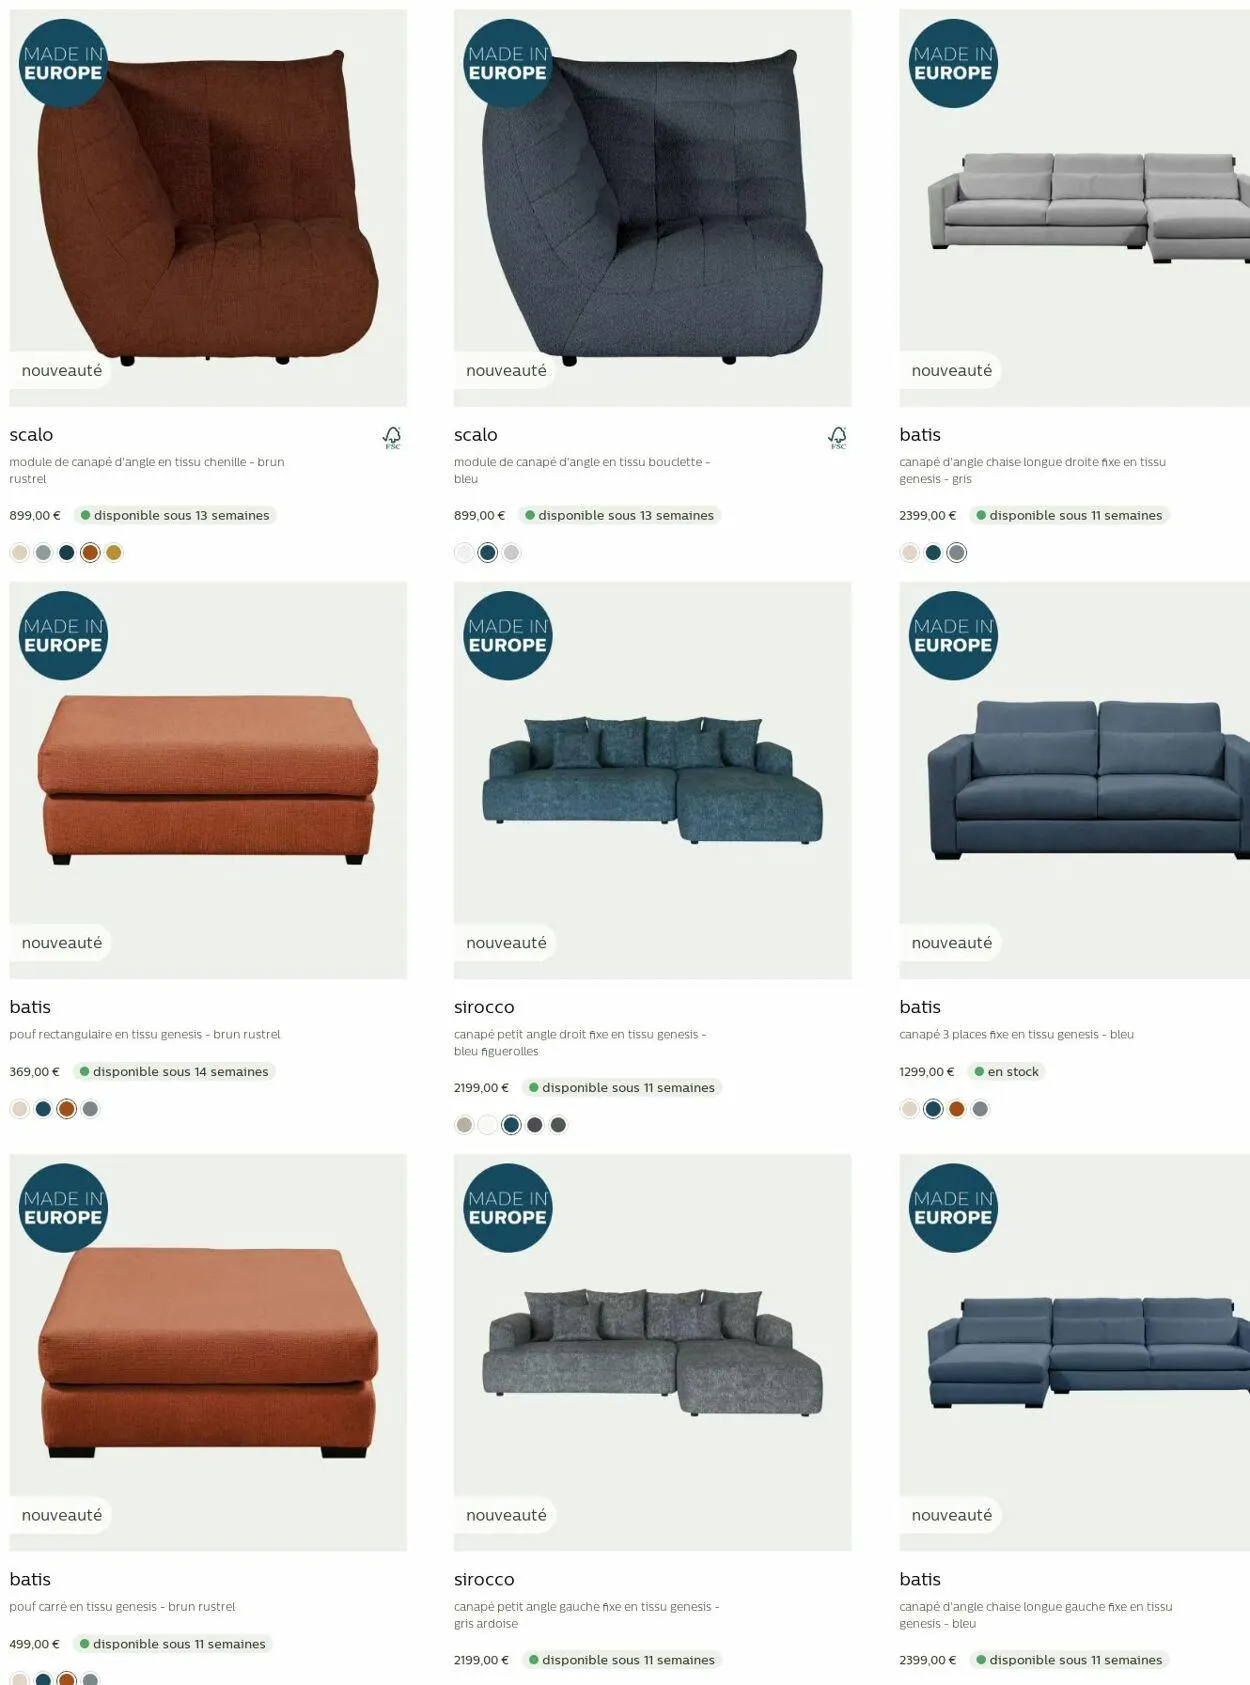Select darkest grey swatch under sirocco bleu figuerolles

coord(535,1125)
